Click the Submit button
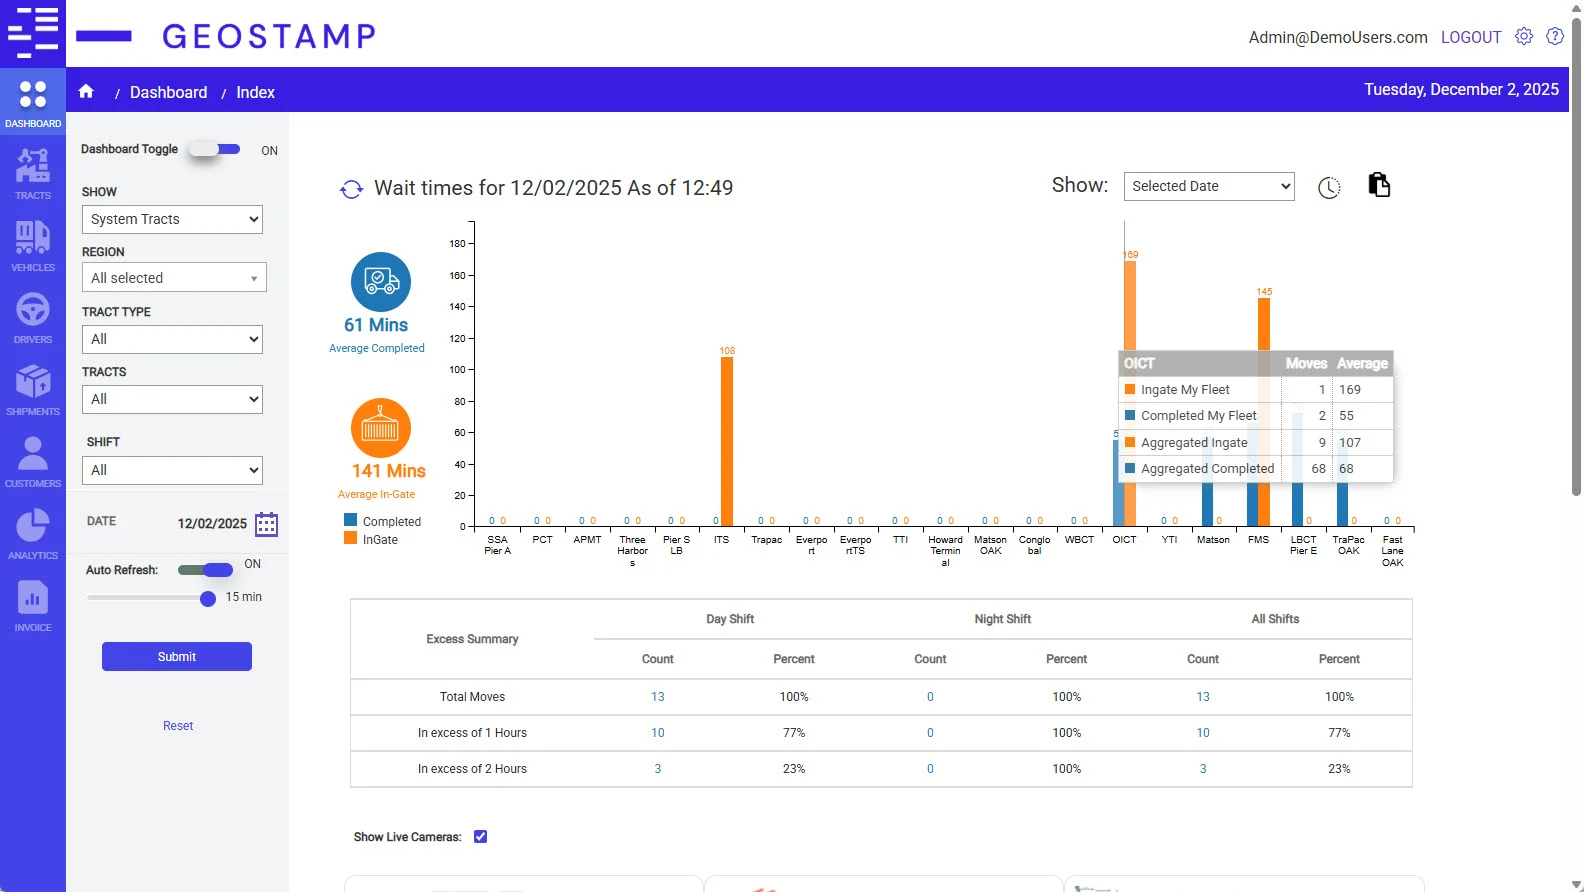This screenshot has height=892, width=1584. coord(177,657)
